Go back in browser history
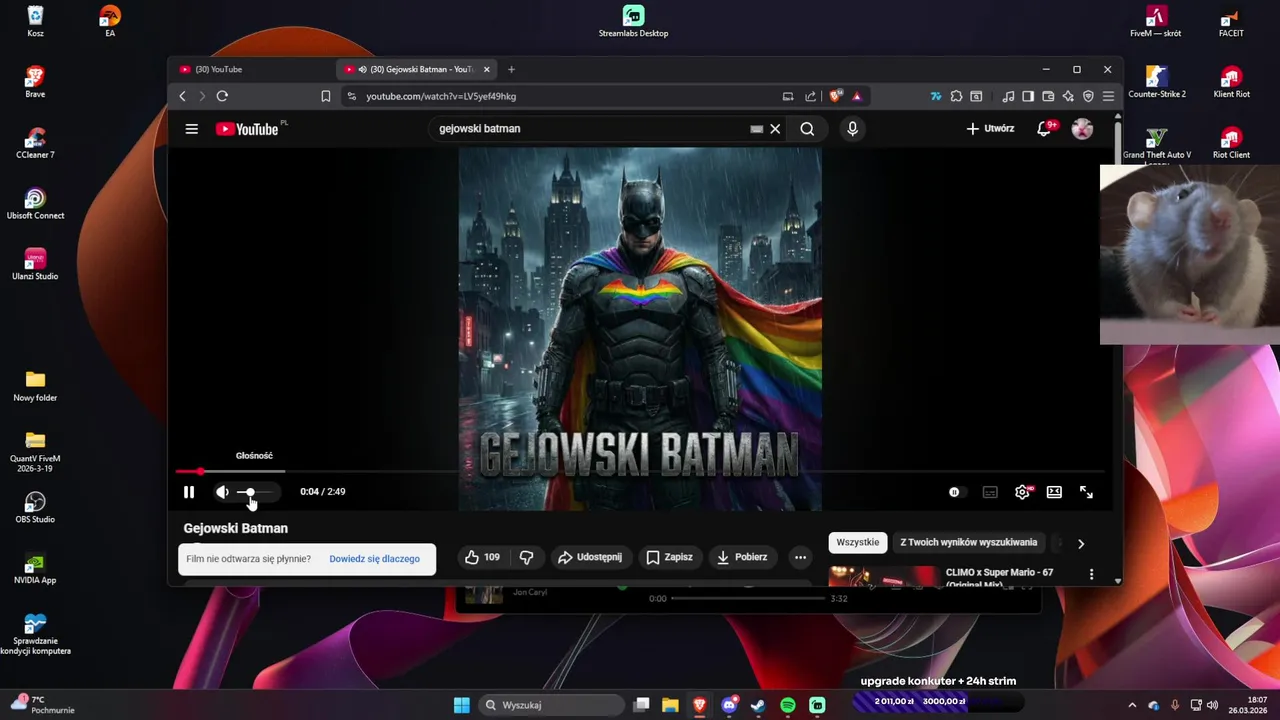The image size is (1280, 720). (x=182, y=96)
